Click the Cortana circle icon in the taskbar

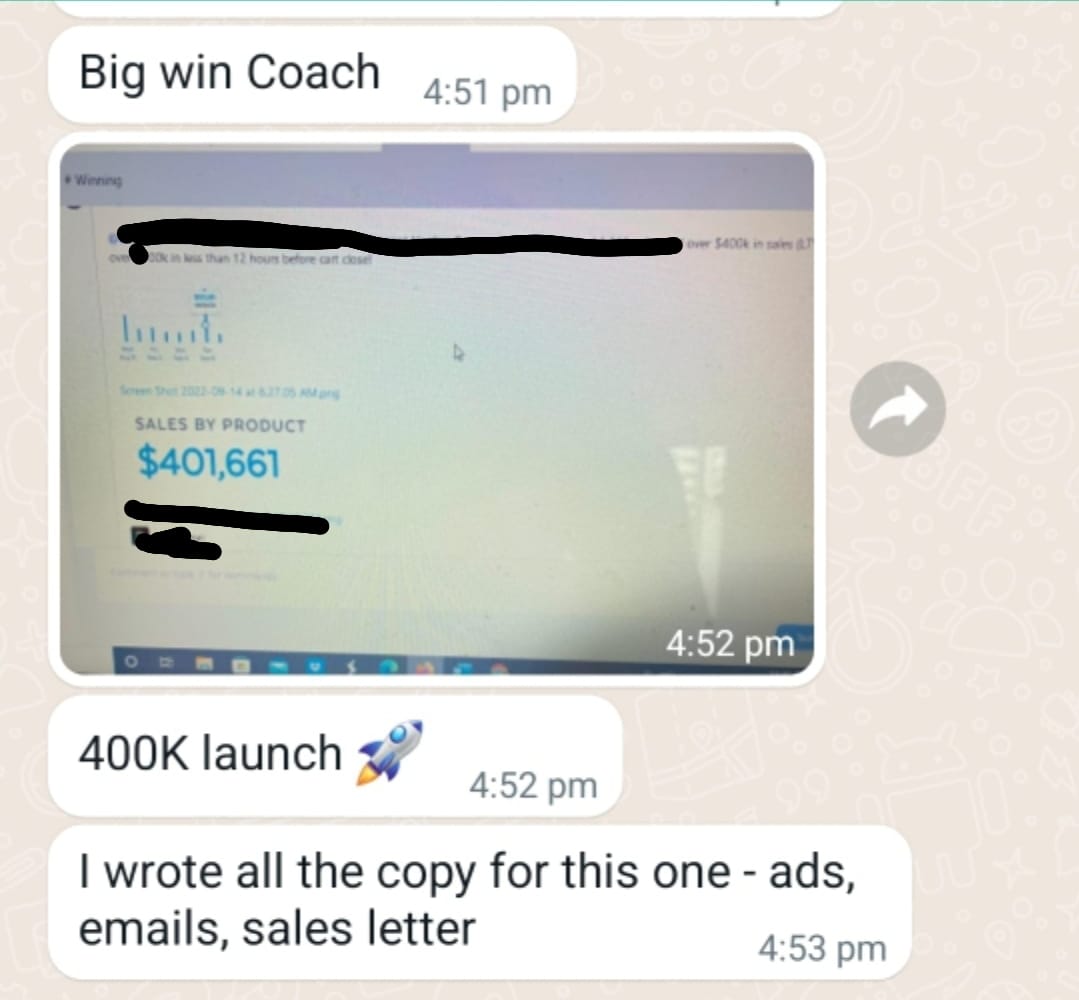pos(131,662)
